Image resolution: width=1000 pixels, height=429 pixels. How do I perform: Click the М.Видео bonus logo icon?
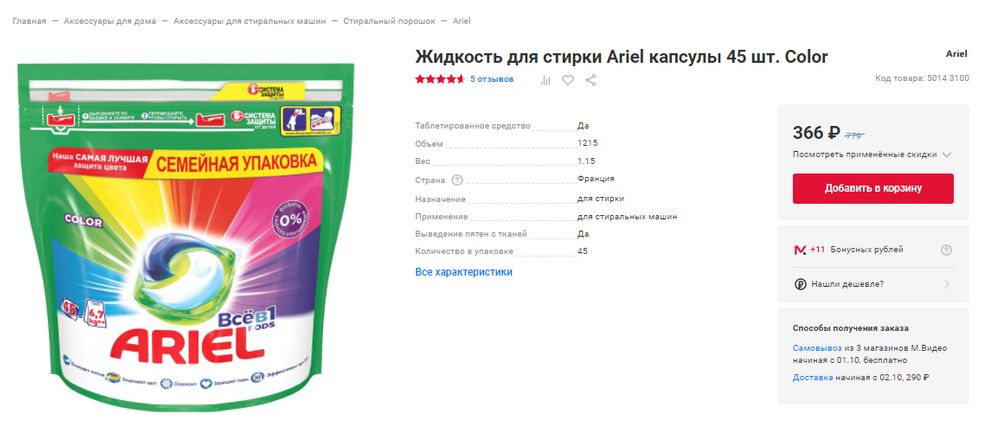[800, 250]
